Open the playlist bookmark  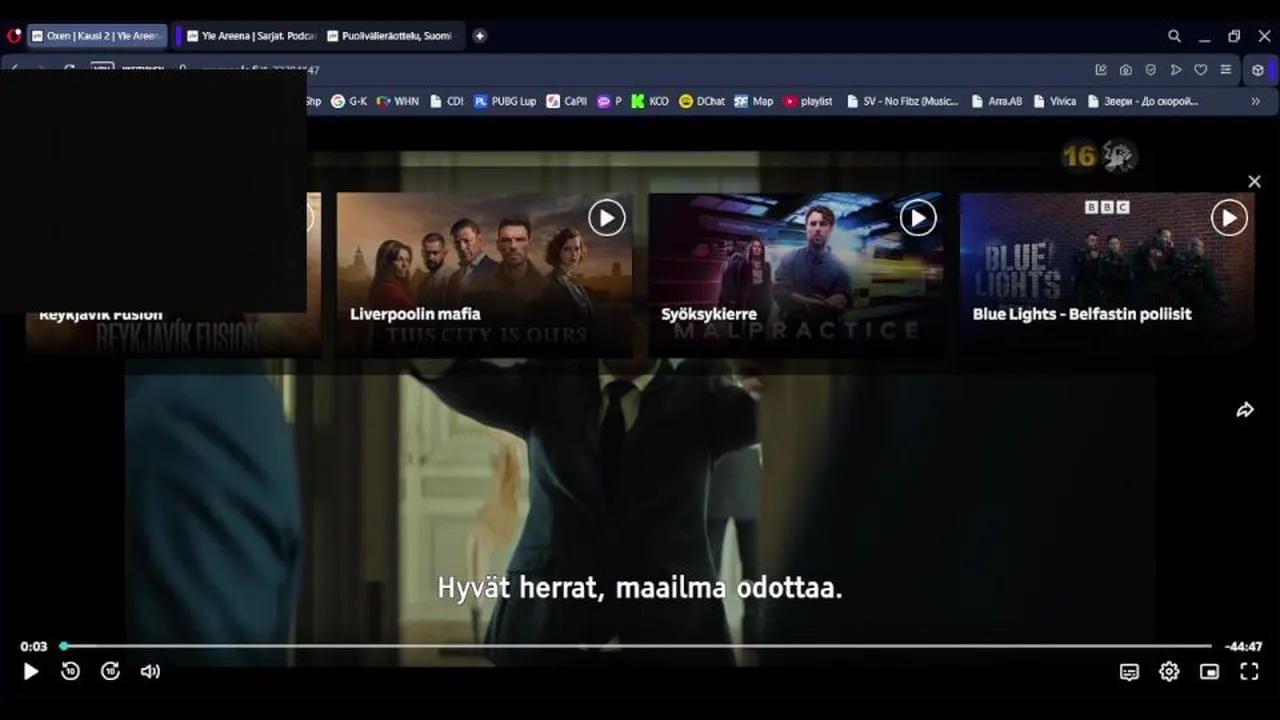tap(808, 101)
